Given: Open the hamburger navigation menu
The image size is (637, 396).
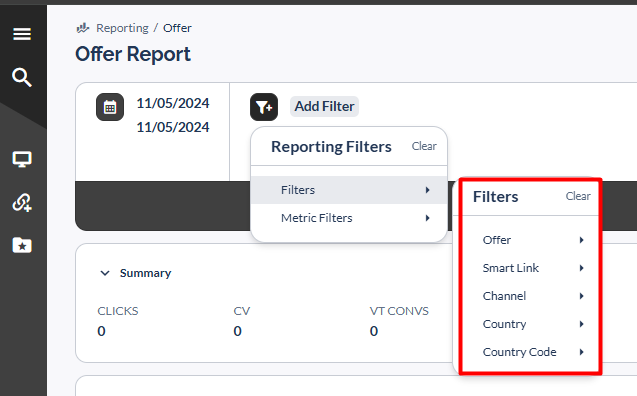Looking at the screenshot, I should click(22, 34).
